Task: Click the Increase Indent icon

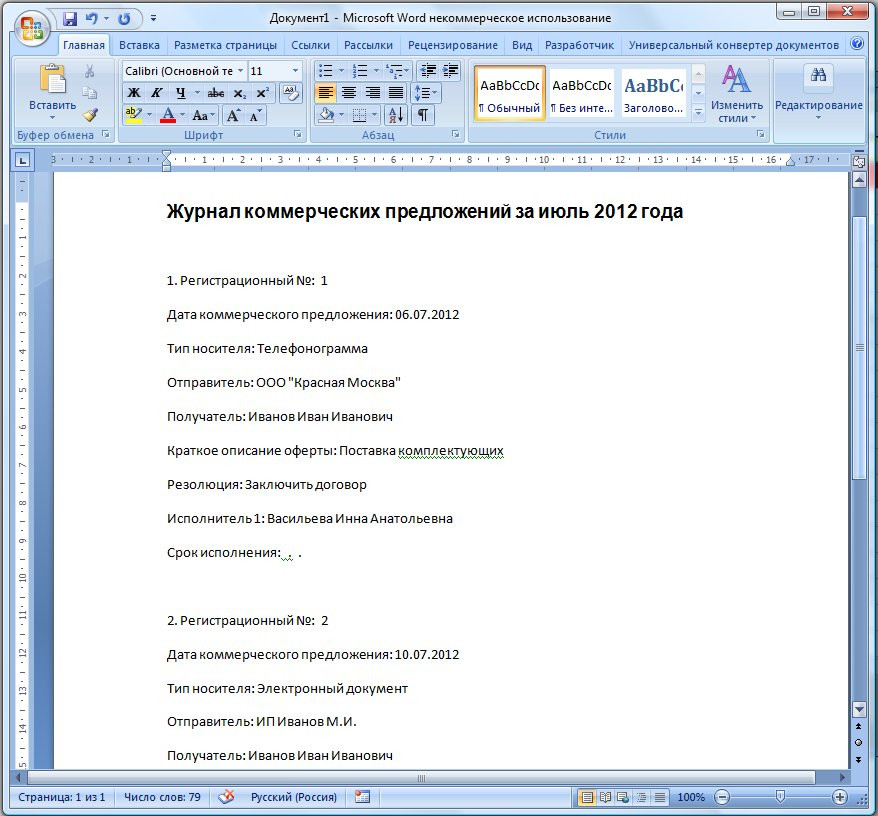Action: pos(451,71)
